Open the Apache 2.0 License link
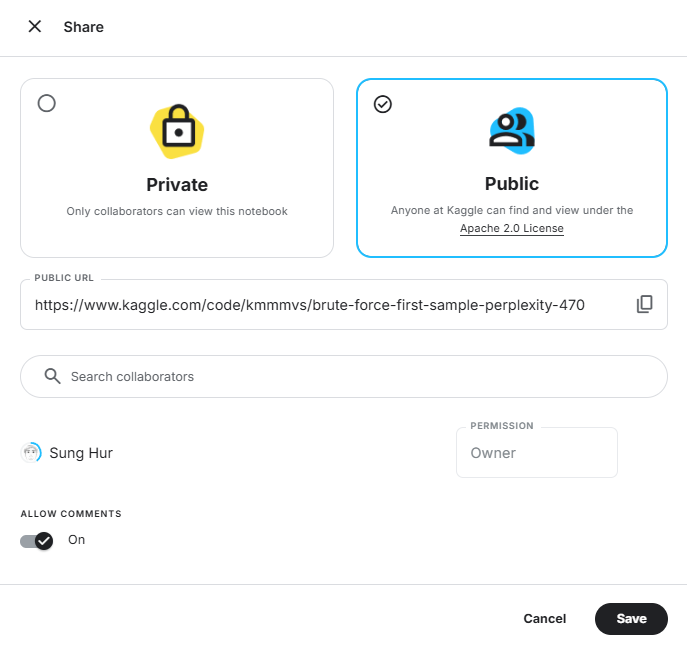687x646 pixels. [511, 229]
